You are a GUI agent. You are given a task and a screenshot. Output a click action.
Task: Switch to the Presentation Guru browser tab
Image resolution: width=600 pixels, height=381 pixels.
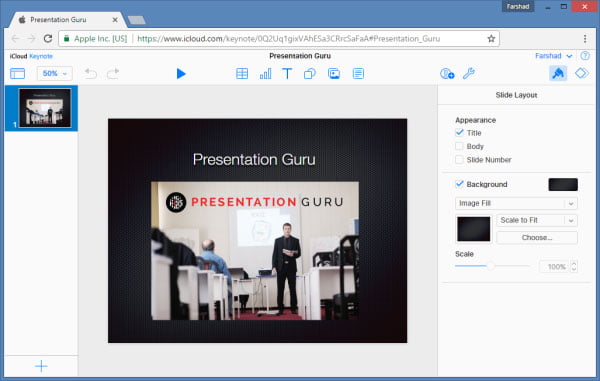(67, 20)
